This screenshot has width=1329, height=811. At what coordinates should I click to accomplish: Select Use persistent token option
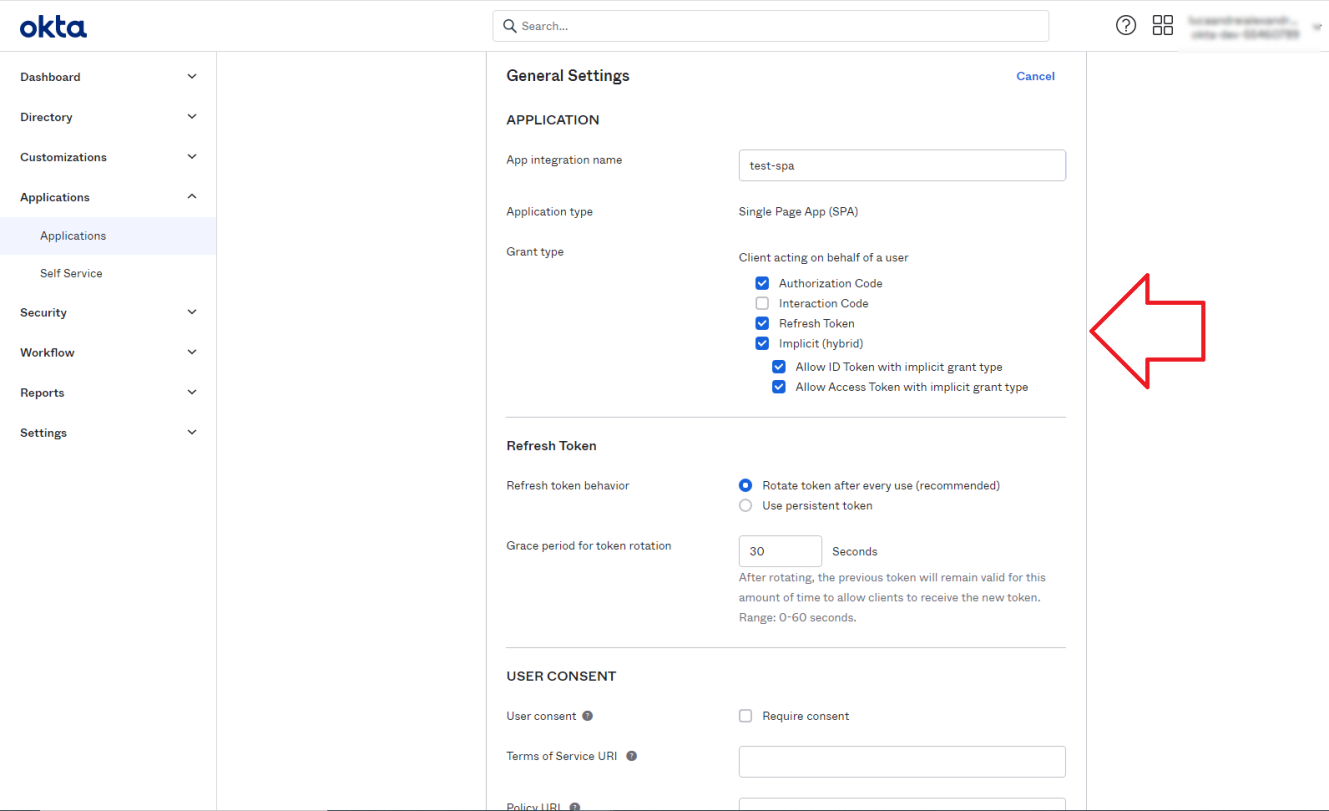(745, 506)
